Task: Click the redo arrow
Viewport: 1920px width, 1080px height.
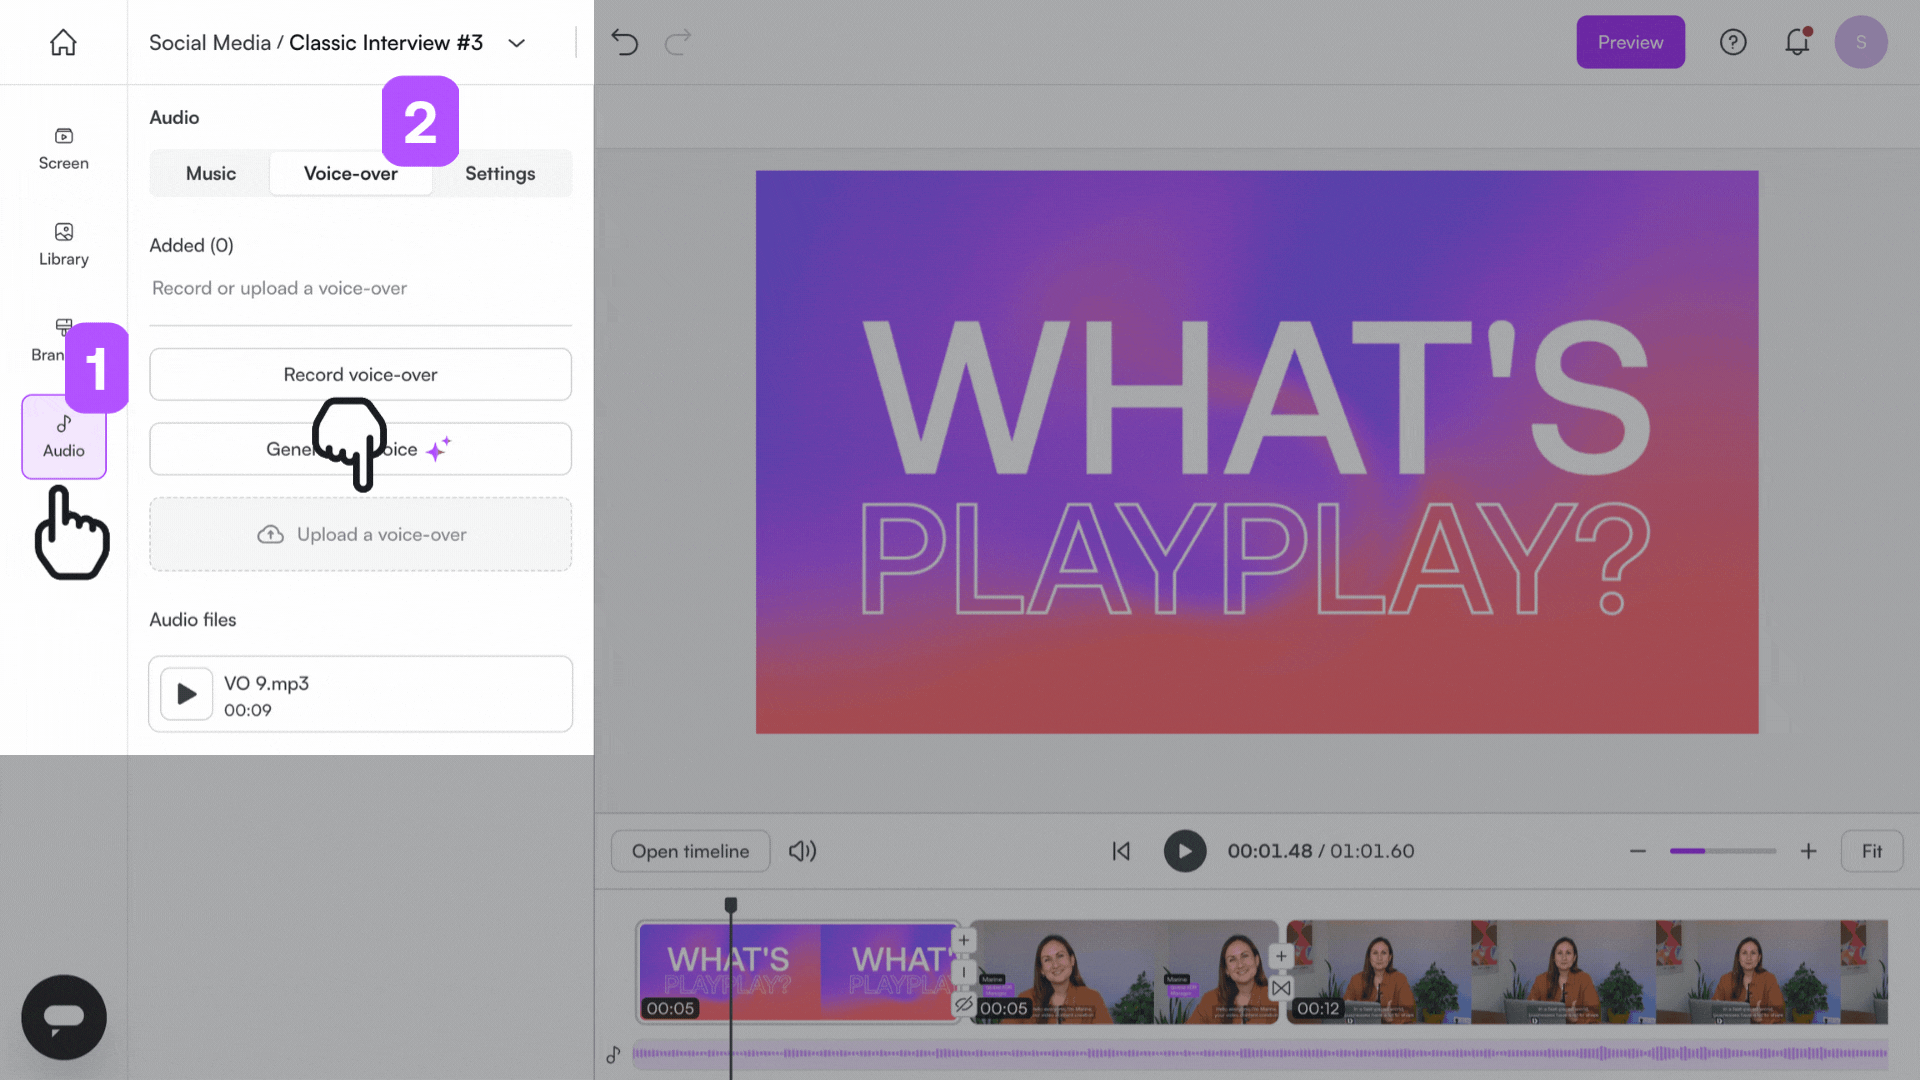Action: pyautogui.click(x=678, y=42)
